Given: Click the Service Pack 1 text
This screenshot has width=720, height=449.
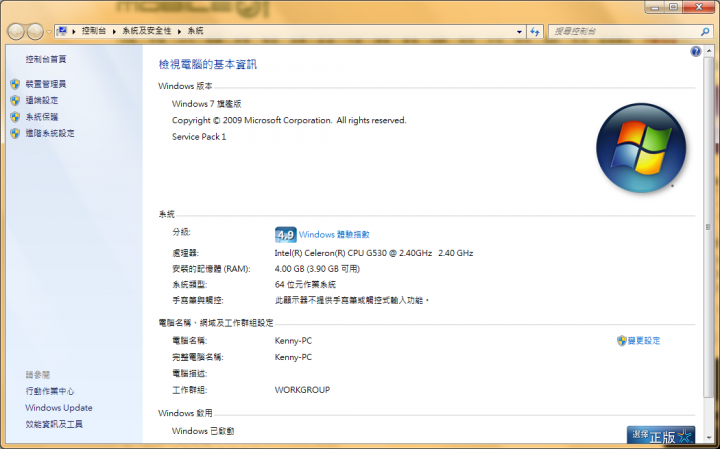Looking at the screenshot, I should click(x=199, y=137).
